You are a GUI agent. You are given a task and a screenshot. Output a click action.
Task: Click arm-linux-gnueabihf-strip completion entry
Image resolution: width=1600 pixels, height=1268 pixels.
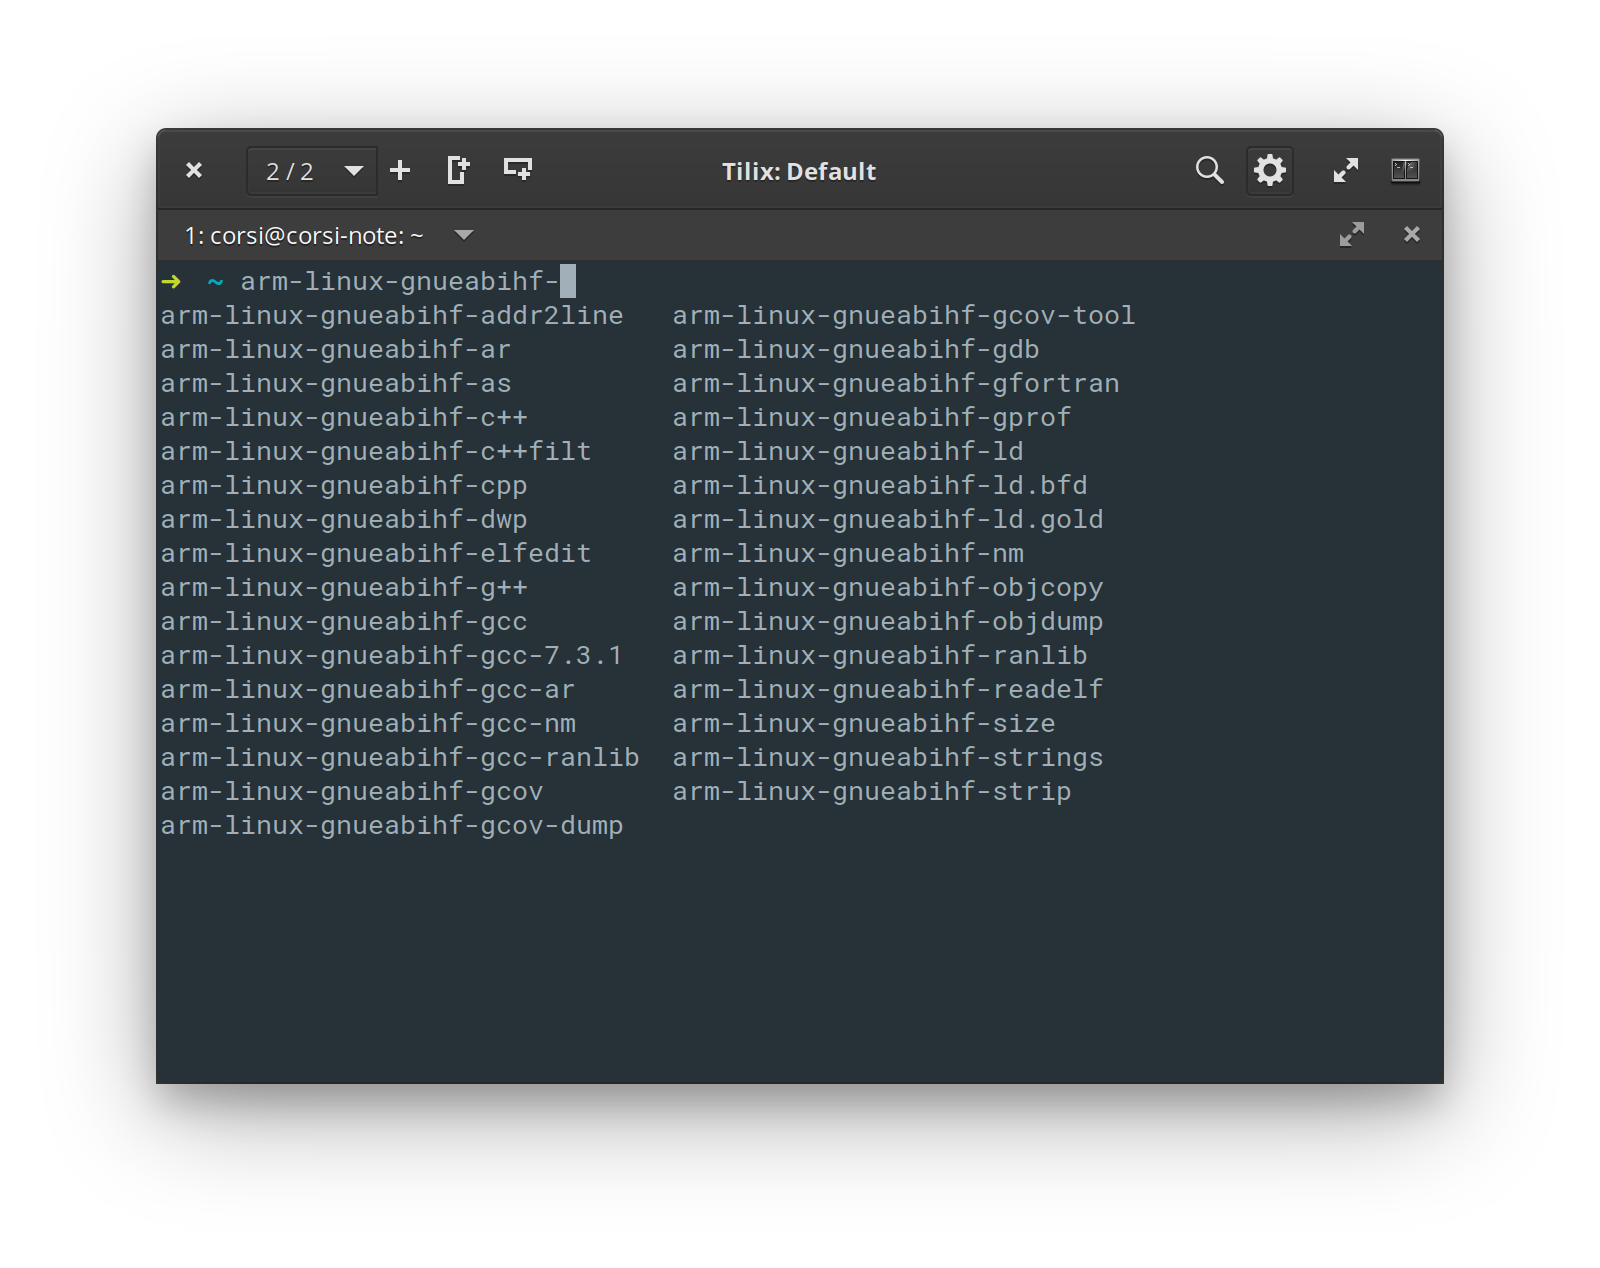[x=872, y=792]
